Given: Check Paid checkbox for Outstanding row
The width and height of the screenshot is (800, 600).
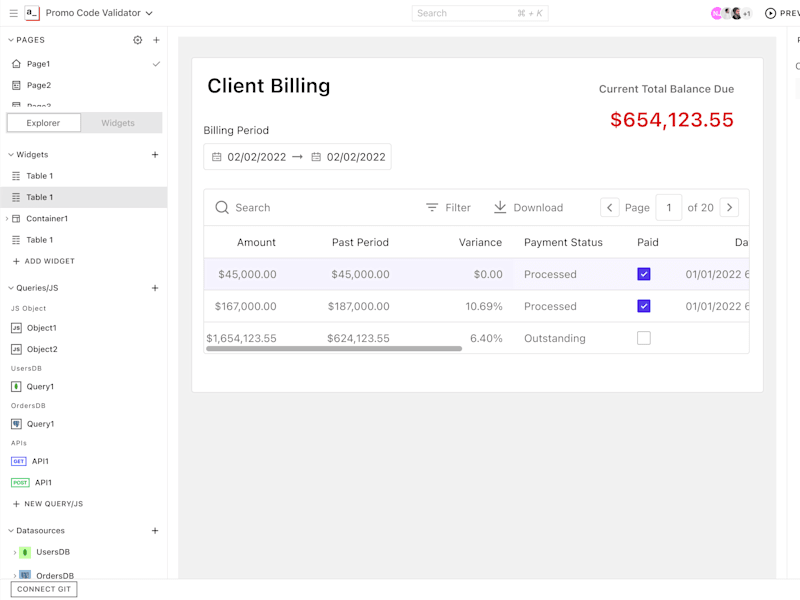Looking at the screenshot, I should pos(644,338).
